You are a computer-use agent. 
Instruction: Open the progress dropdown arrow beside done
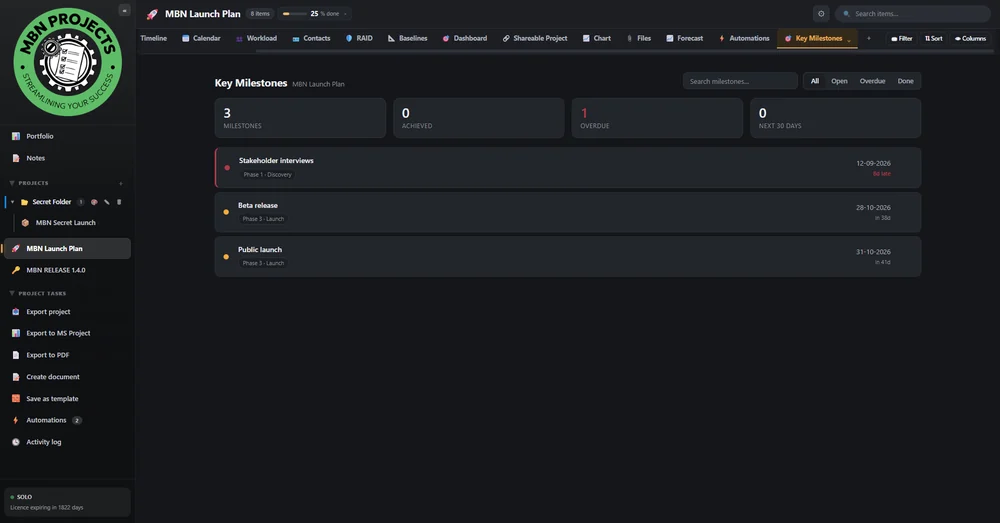point(346,13)
